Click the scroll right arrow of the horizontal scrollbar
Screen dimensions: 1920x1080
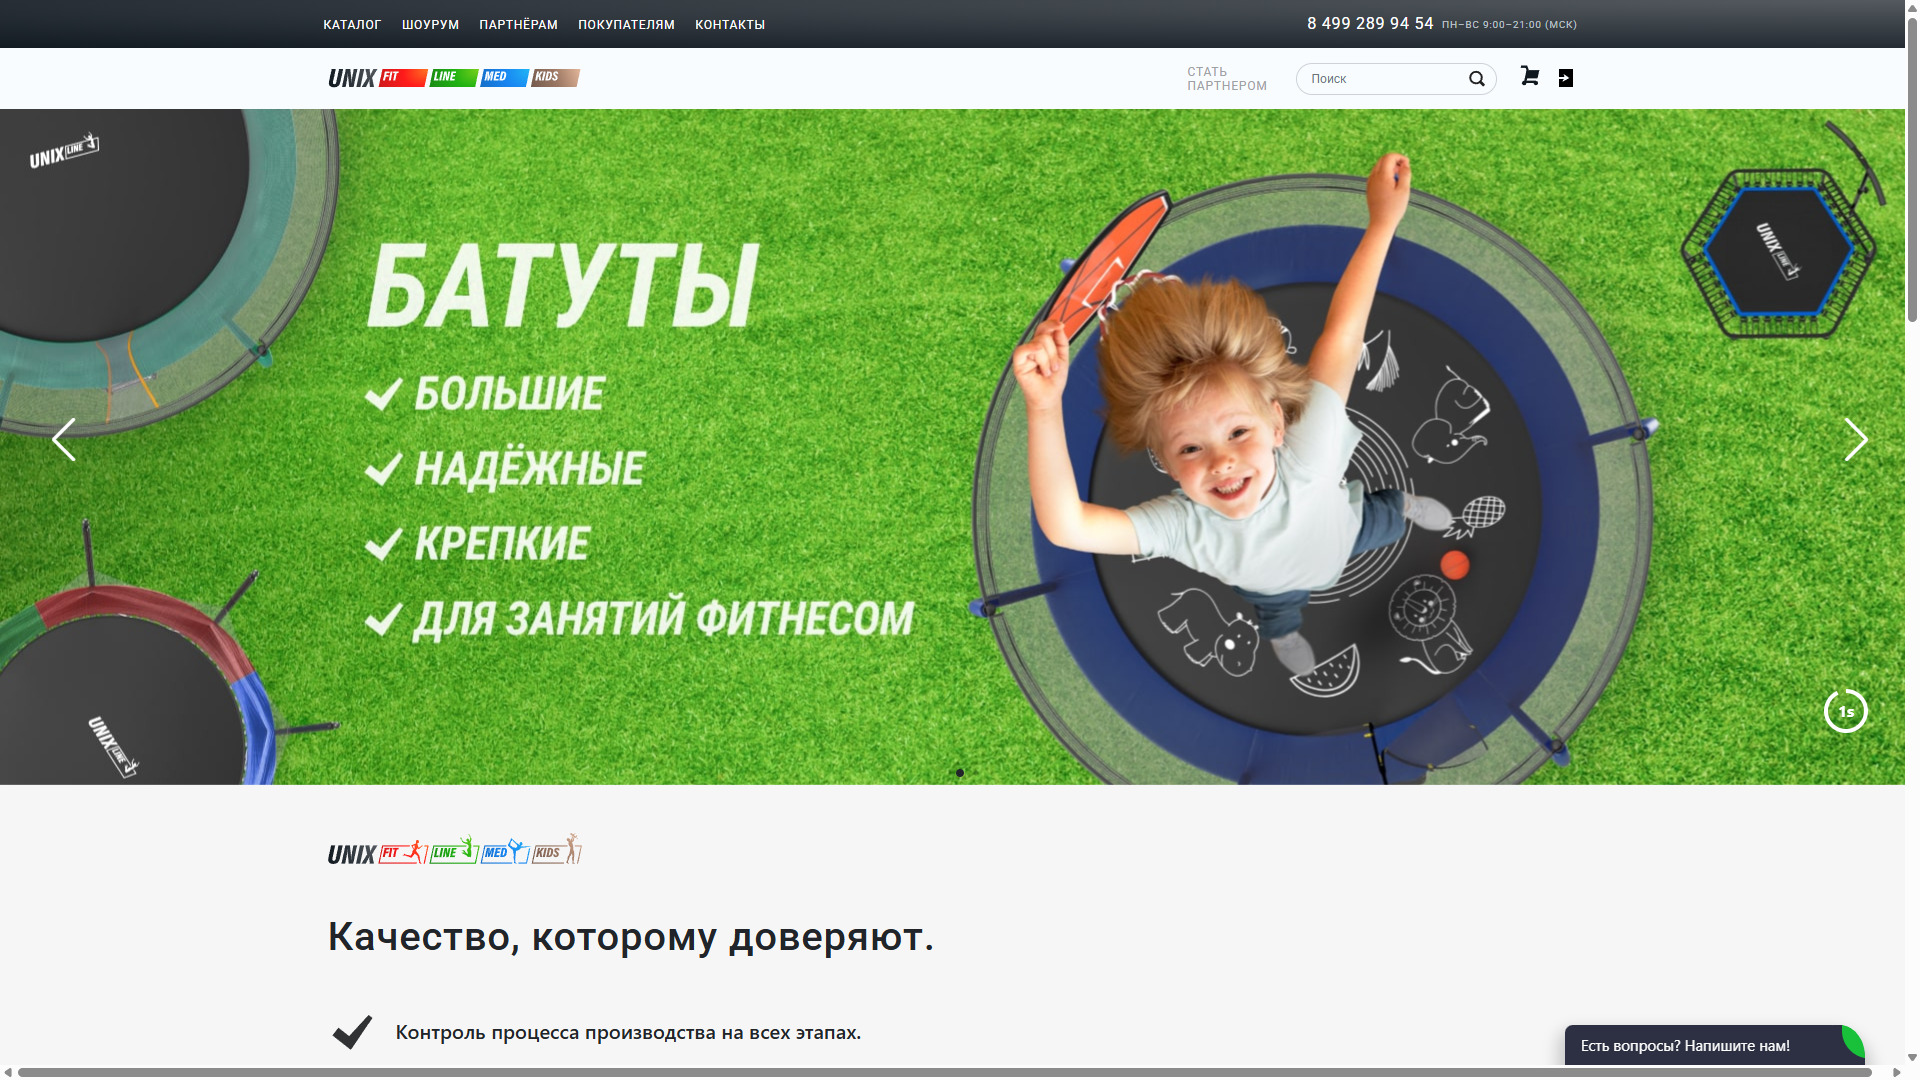pyautogui.click(x=1897, y=1072)
